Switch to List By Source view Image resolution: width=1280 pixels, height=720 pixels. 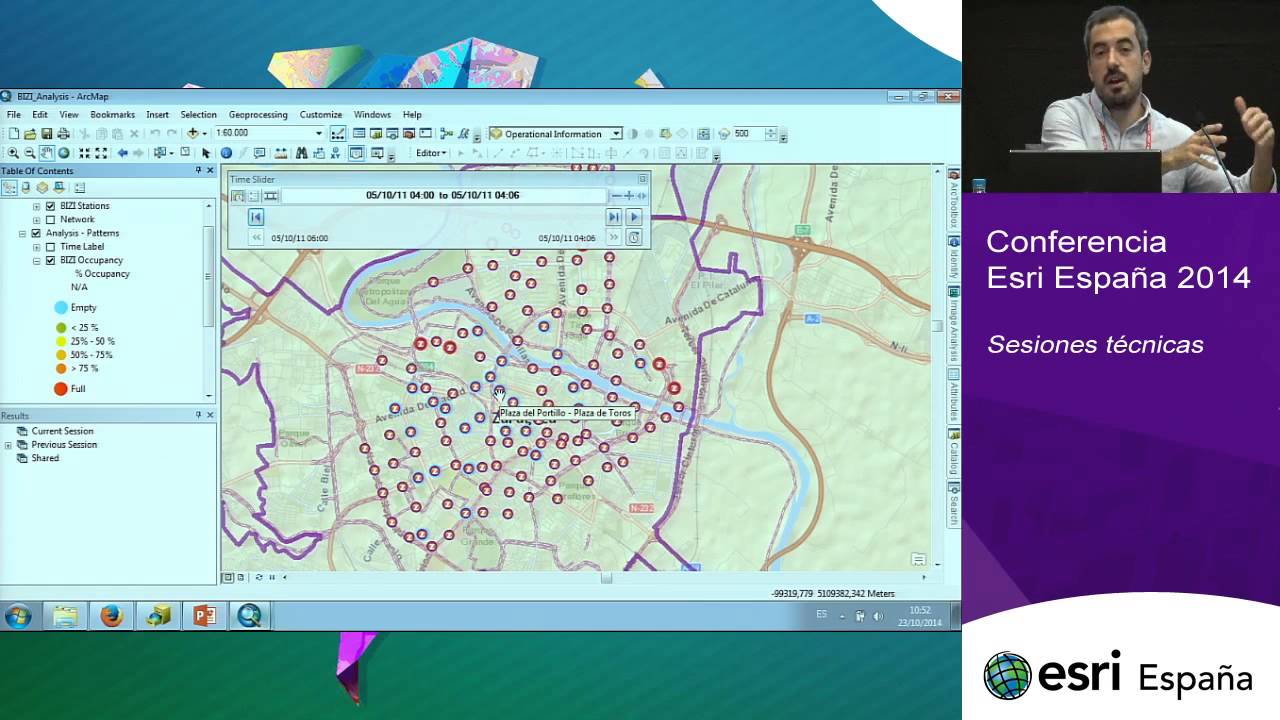tap(26, 187)
